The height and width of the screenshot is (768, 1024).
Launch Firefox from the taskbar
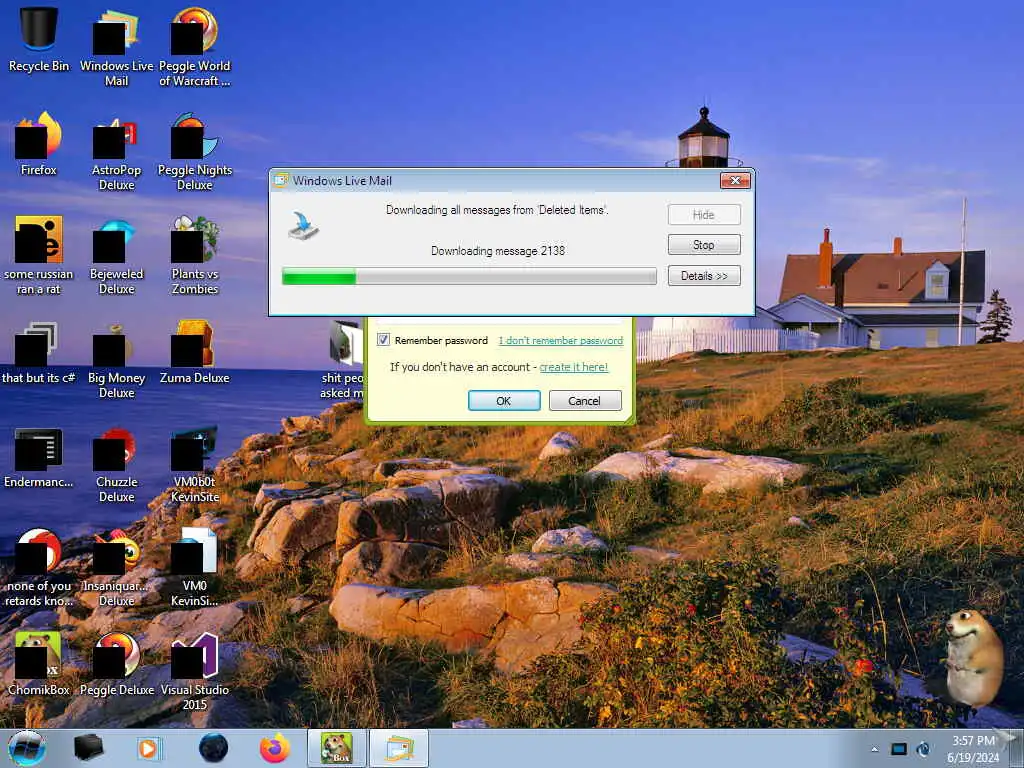[x=275, y=748]
